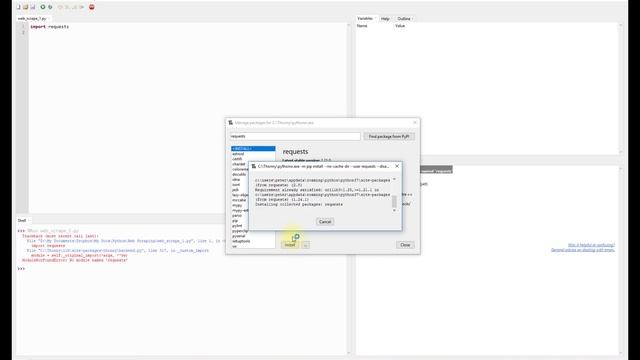Stop the backend with red Stop icon

coord(92,7)
